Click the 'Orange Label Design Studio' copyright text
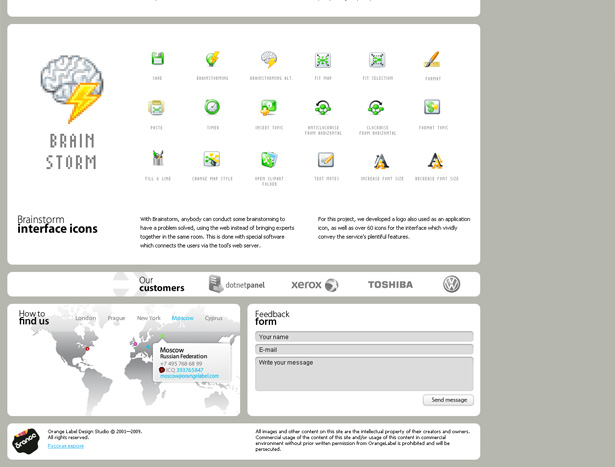This screenshot has height=467, width=615. point(95,432)
